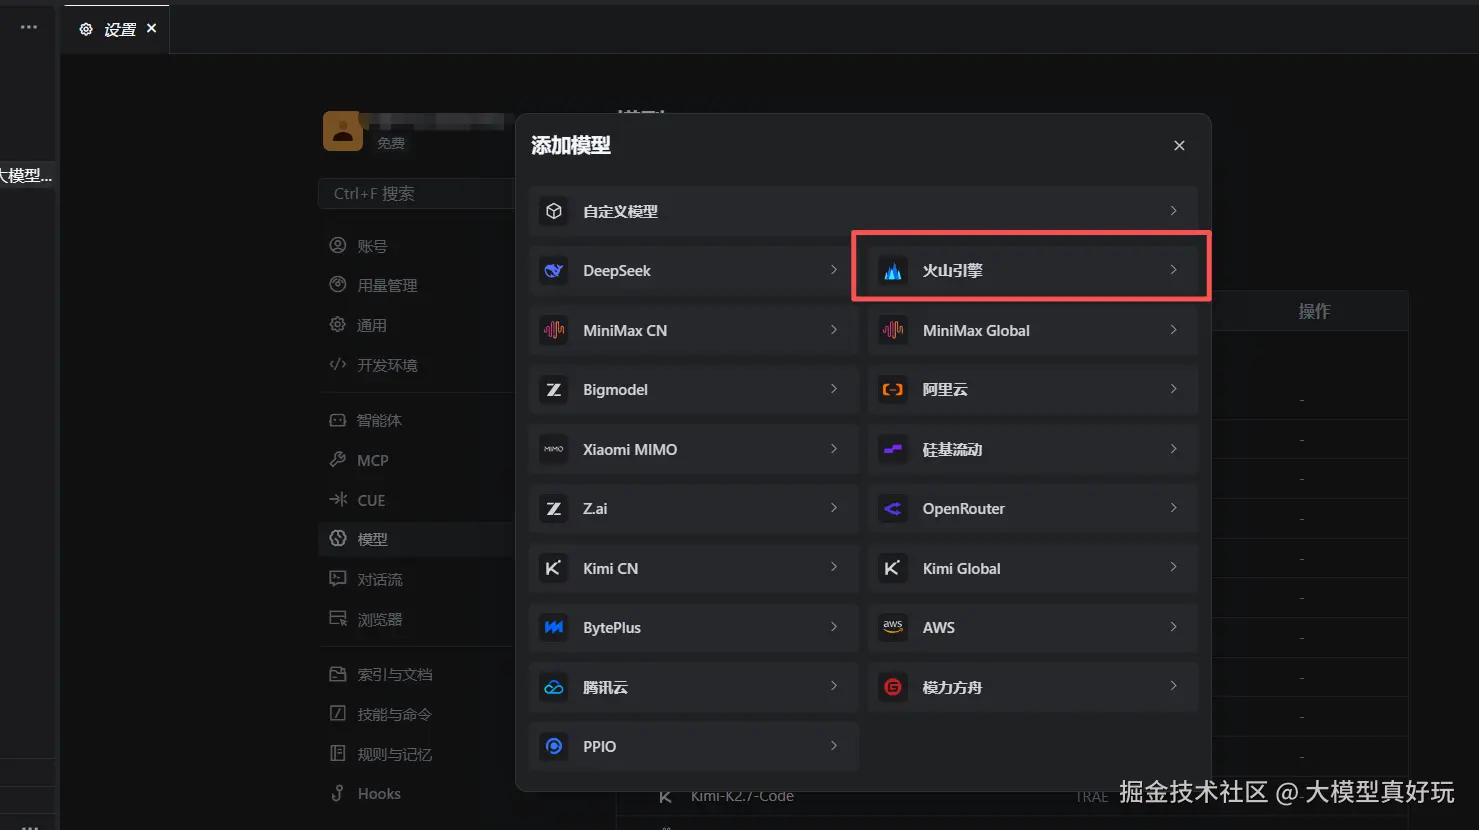Click the 智能体 robot icon
Viewport: 1479px width, 830px height.
338,420
